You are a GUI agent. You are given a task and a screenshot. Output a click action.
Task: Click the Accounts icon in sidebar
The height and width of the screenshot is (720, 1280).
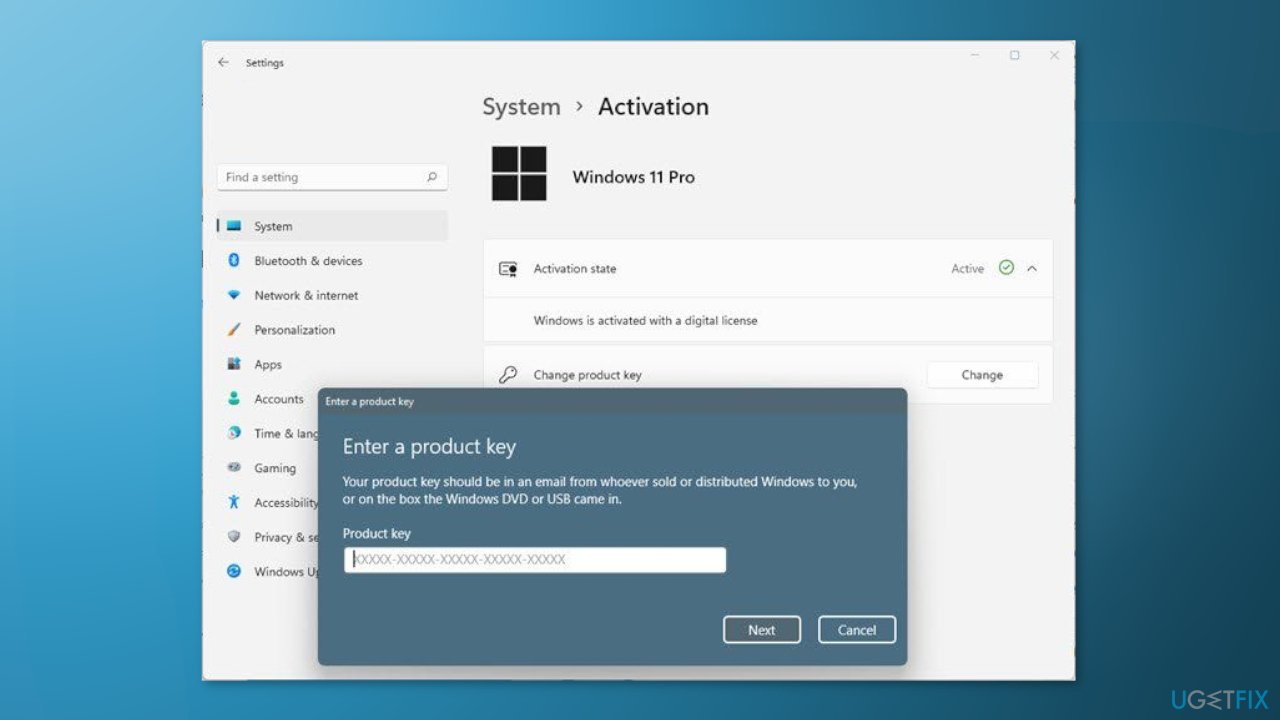click(x=233, y=398)
